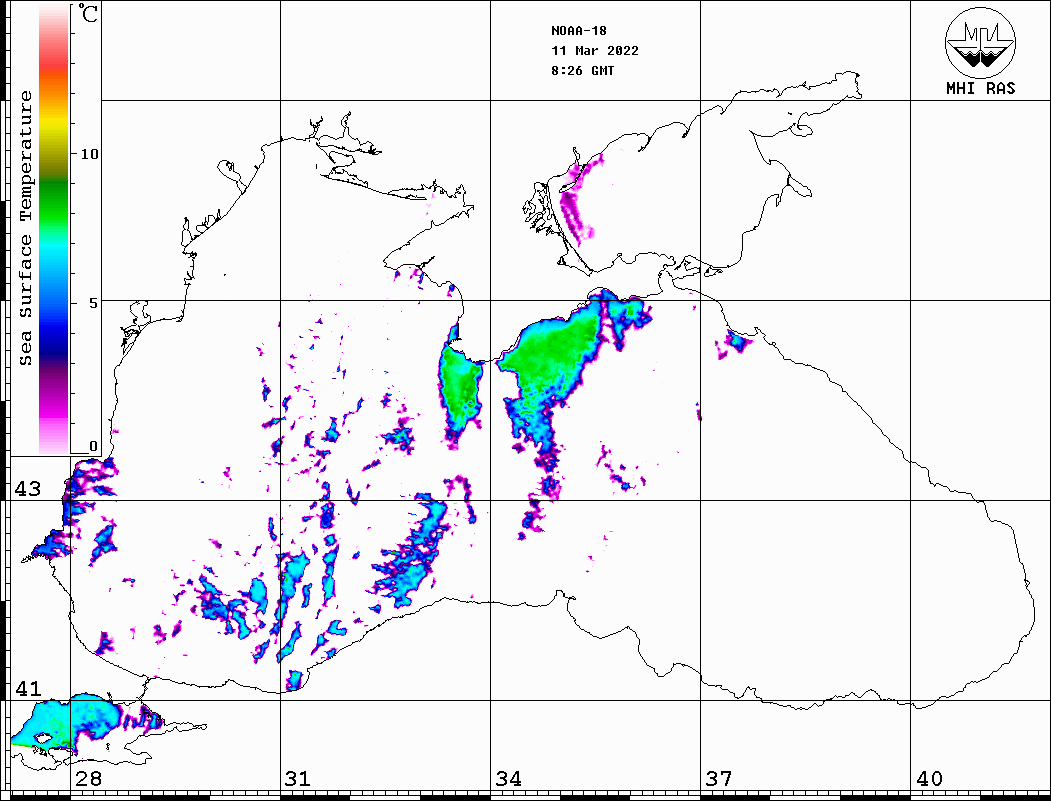
Task: Click the longitude label 31
Action: [297, 779]
